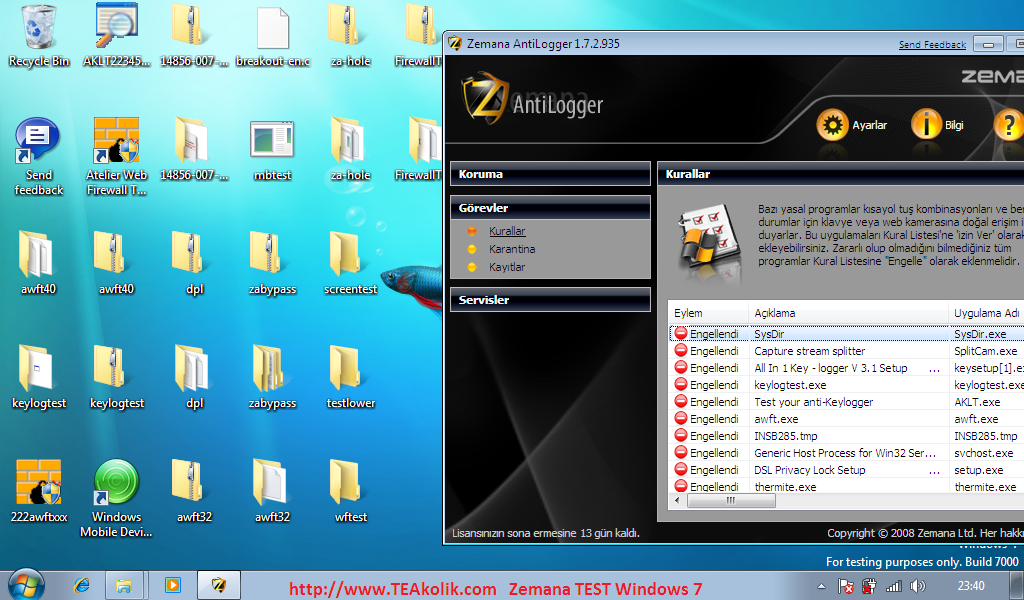This screenshot has height=600, width=1024.
Task: Click the left scroll arrow of rules list
Action: coord(677,501)
